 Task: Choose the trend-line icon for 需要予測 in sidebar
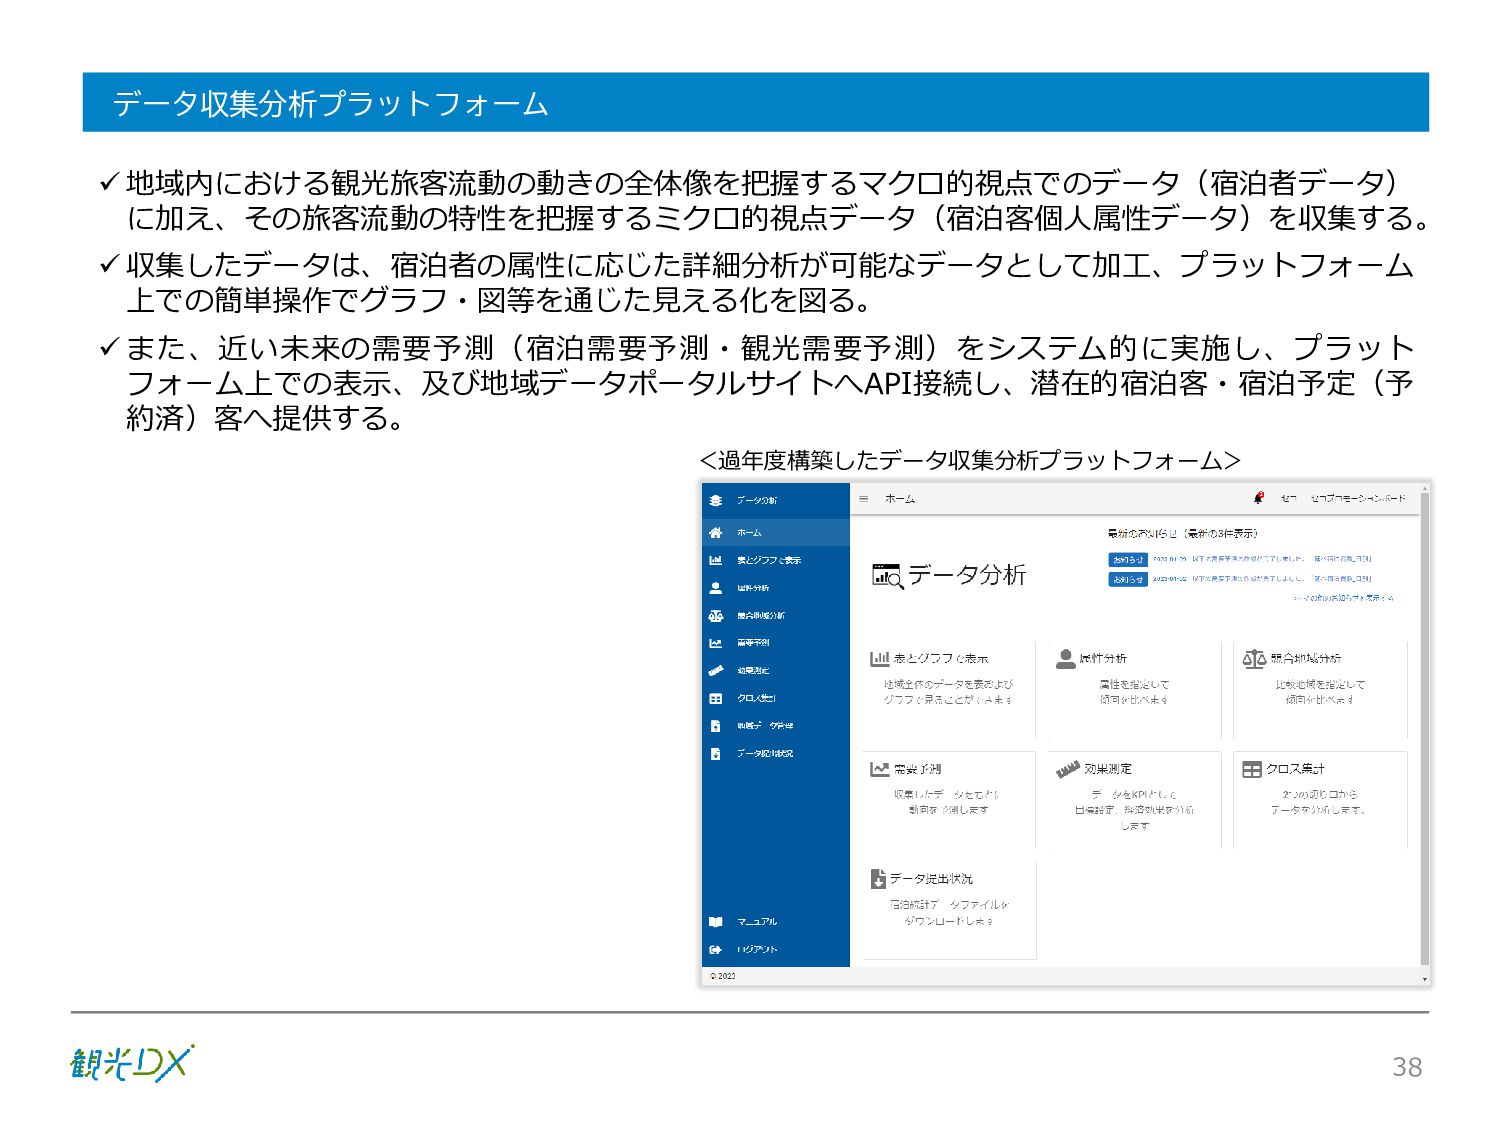pos(715,643)
